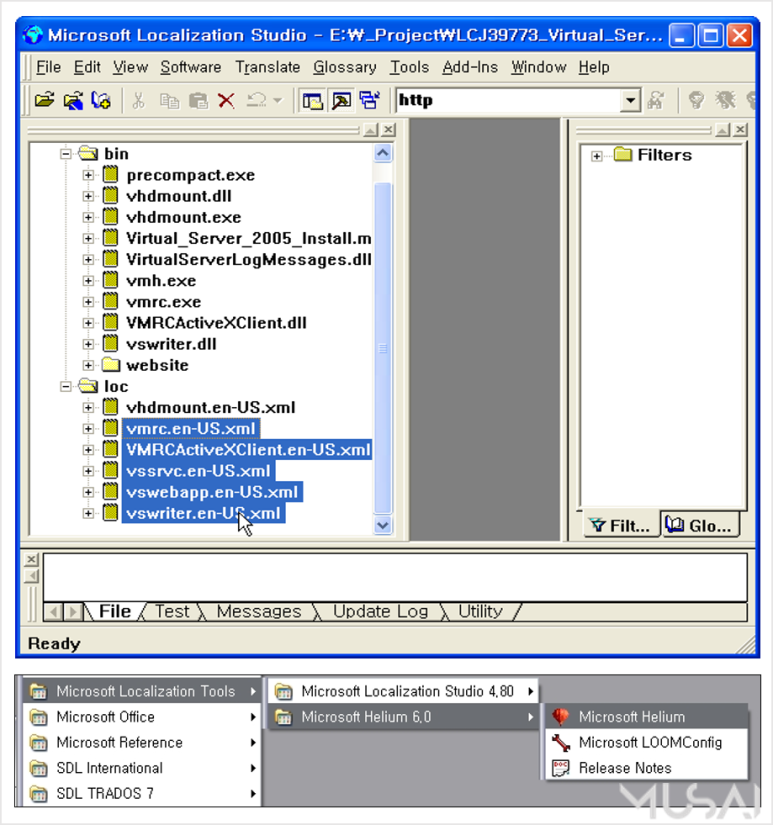Switch to the Test output tab
This screenshot has width=773, height=825.
[172, 611]
